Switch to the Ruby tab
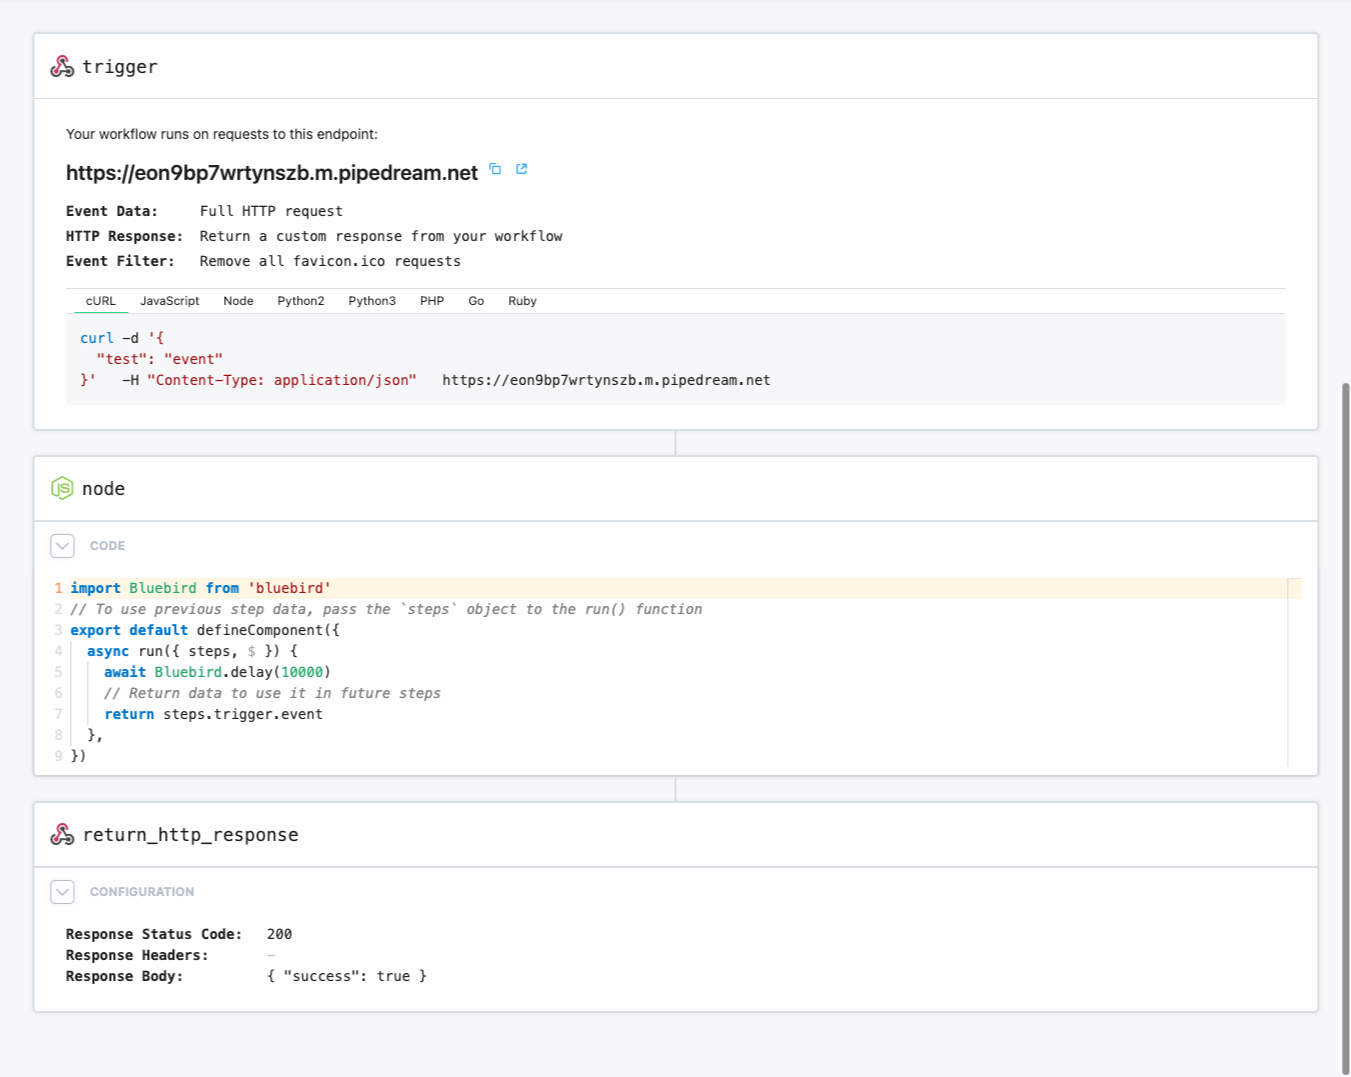The width and height of the screenshot is (1351, 1077). click(522, 301)
